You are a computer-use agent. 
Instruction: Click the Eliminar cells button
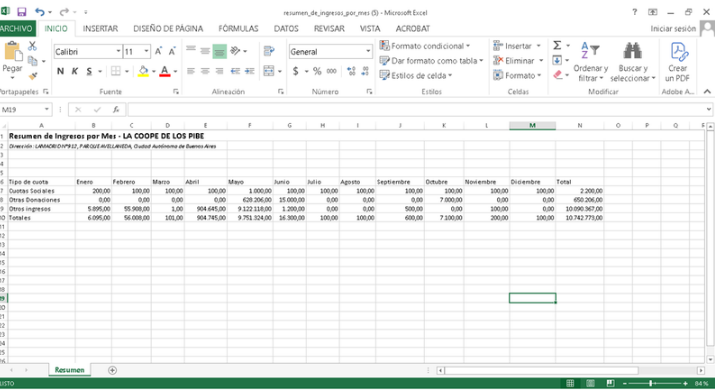tap(513, 61)
